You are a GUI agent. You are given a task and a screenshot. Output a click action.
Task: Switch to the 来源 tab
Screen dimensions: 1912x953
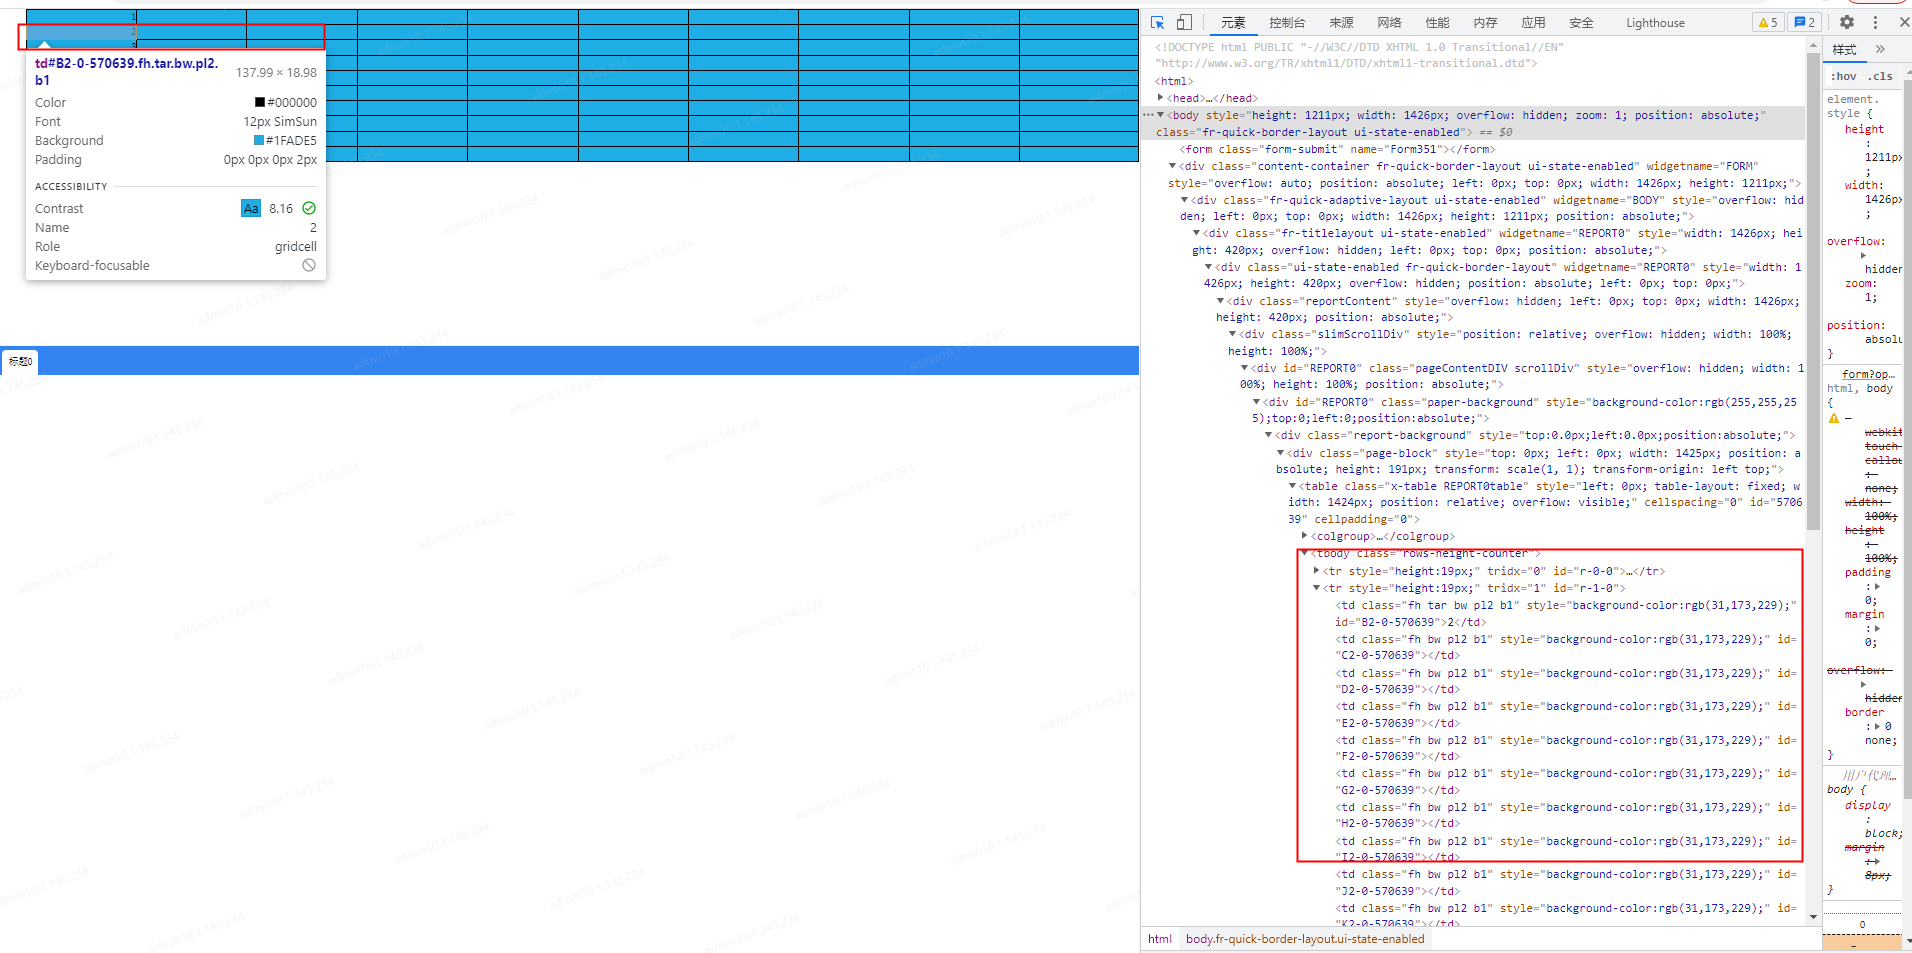(1341, 23)
